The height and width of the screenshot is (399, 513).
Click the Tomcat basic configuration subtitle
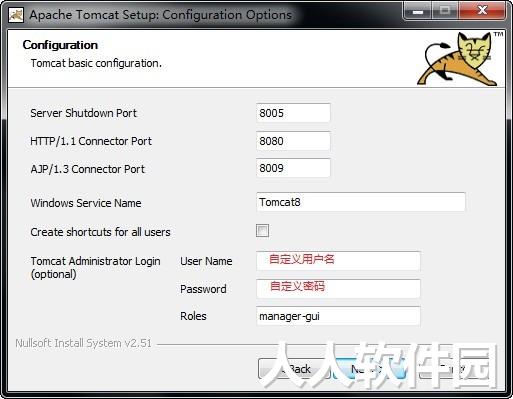click(x=96, y=63)
